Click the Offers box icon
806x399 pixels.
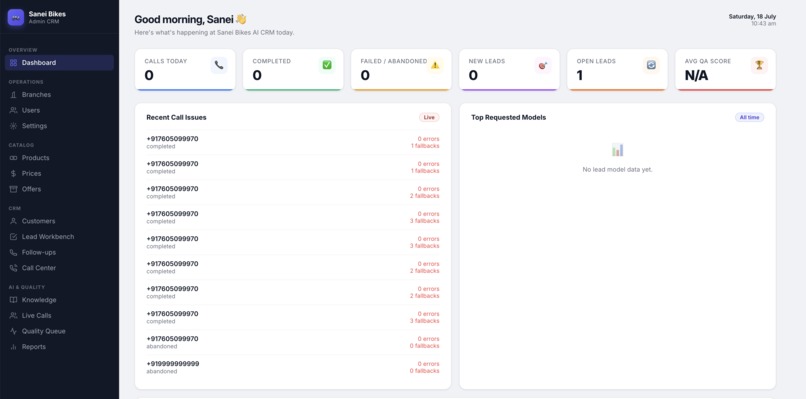click(x=13, y=189)
